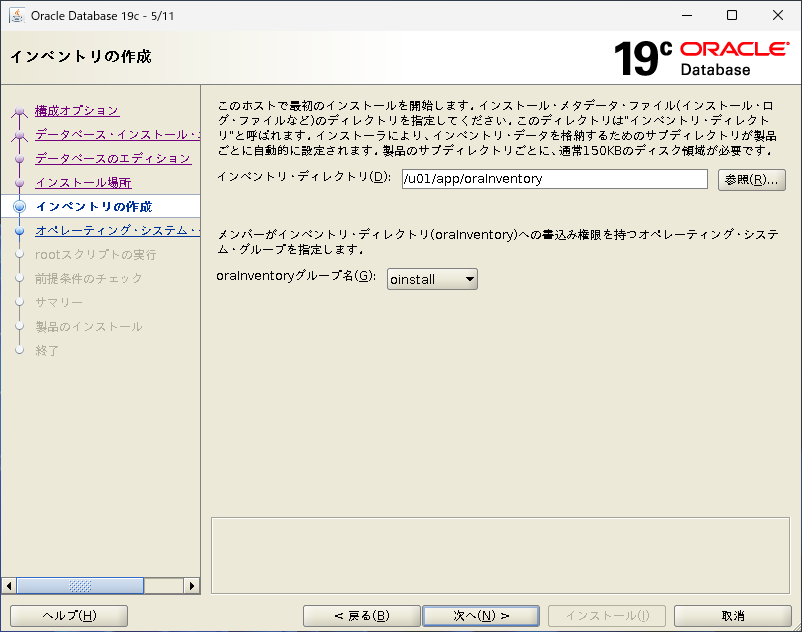This screenshot has height=632, width=802.
Task: Open オペレーティング・システム step link
Action: pyautogui.click(x=117, y=231)
